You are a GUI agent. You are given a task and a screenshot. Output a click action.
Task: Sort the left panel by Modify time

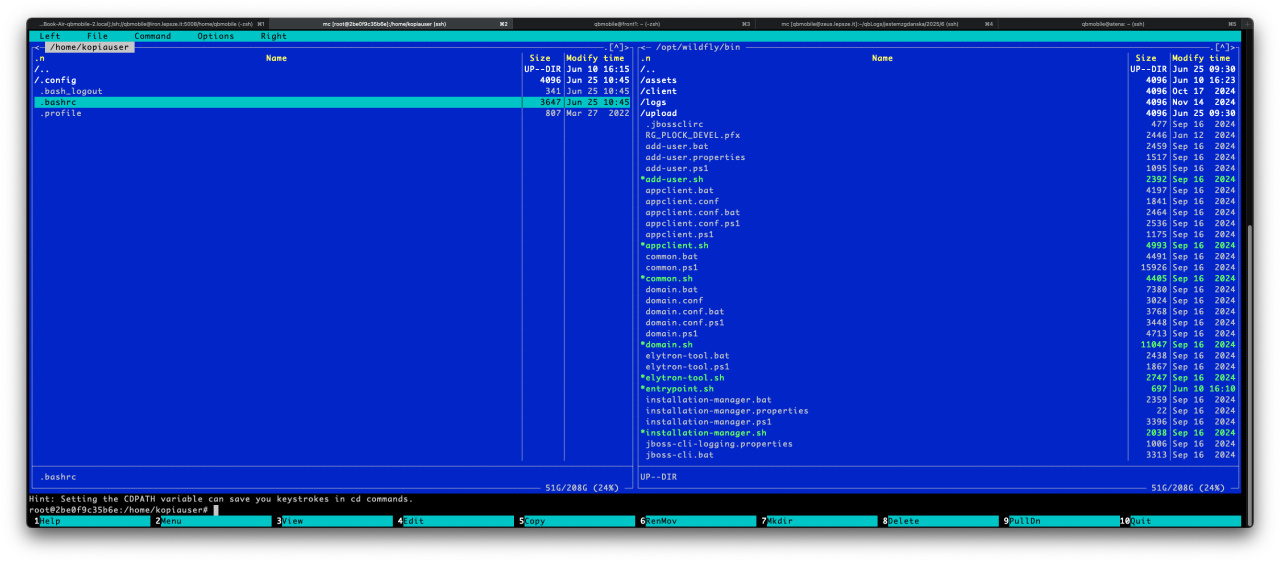(x=595, y=58)
